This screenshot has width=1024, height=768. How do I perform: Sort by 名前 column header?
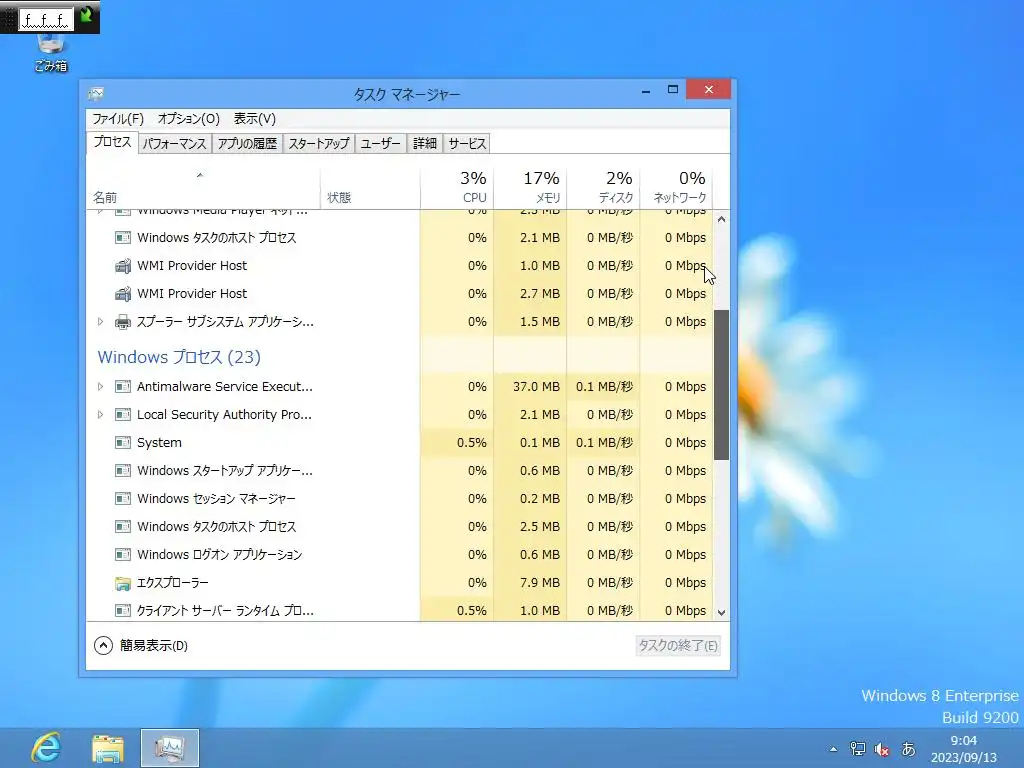203,188
